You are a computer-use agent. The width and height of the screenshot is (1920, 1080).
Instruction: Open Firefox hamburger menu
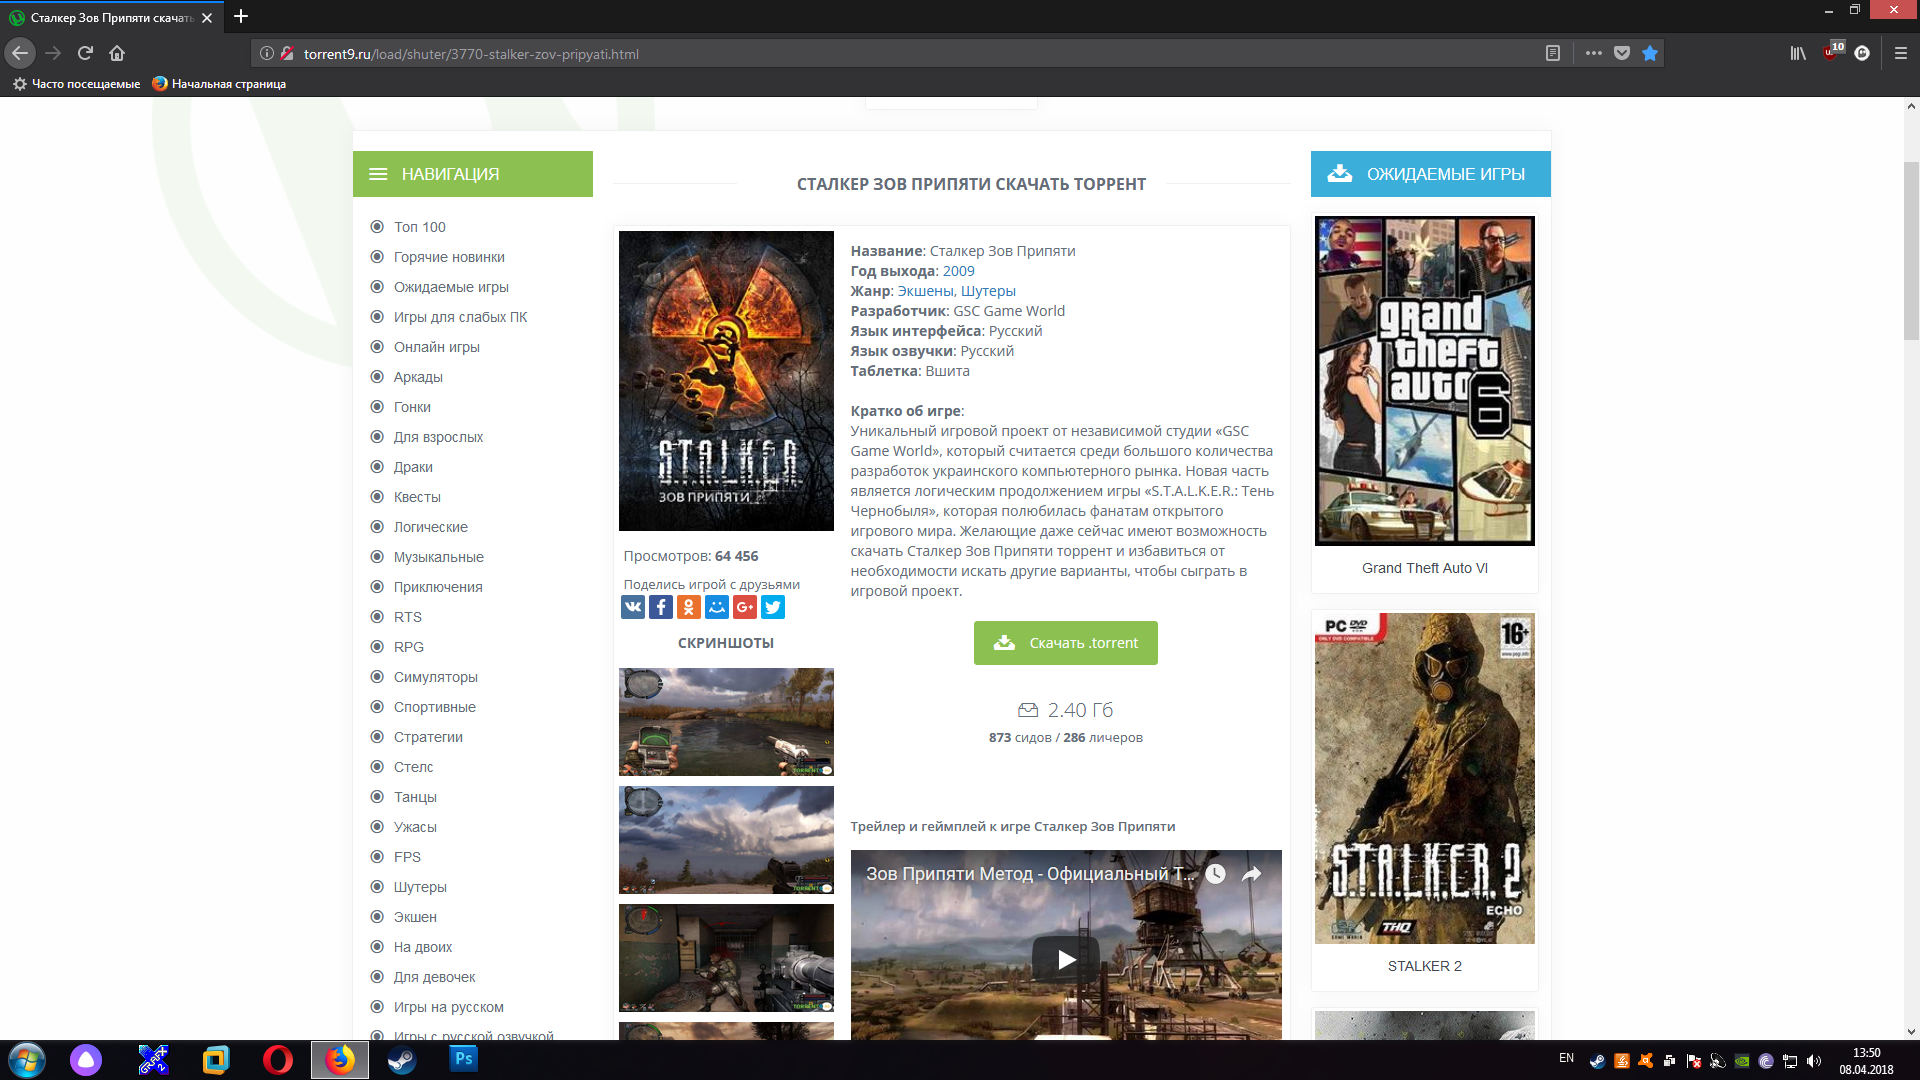[1901, 54]
